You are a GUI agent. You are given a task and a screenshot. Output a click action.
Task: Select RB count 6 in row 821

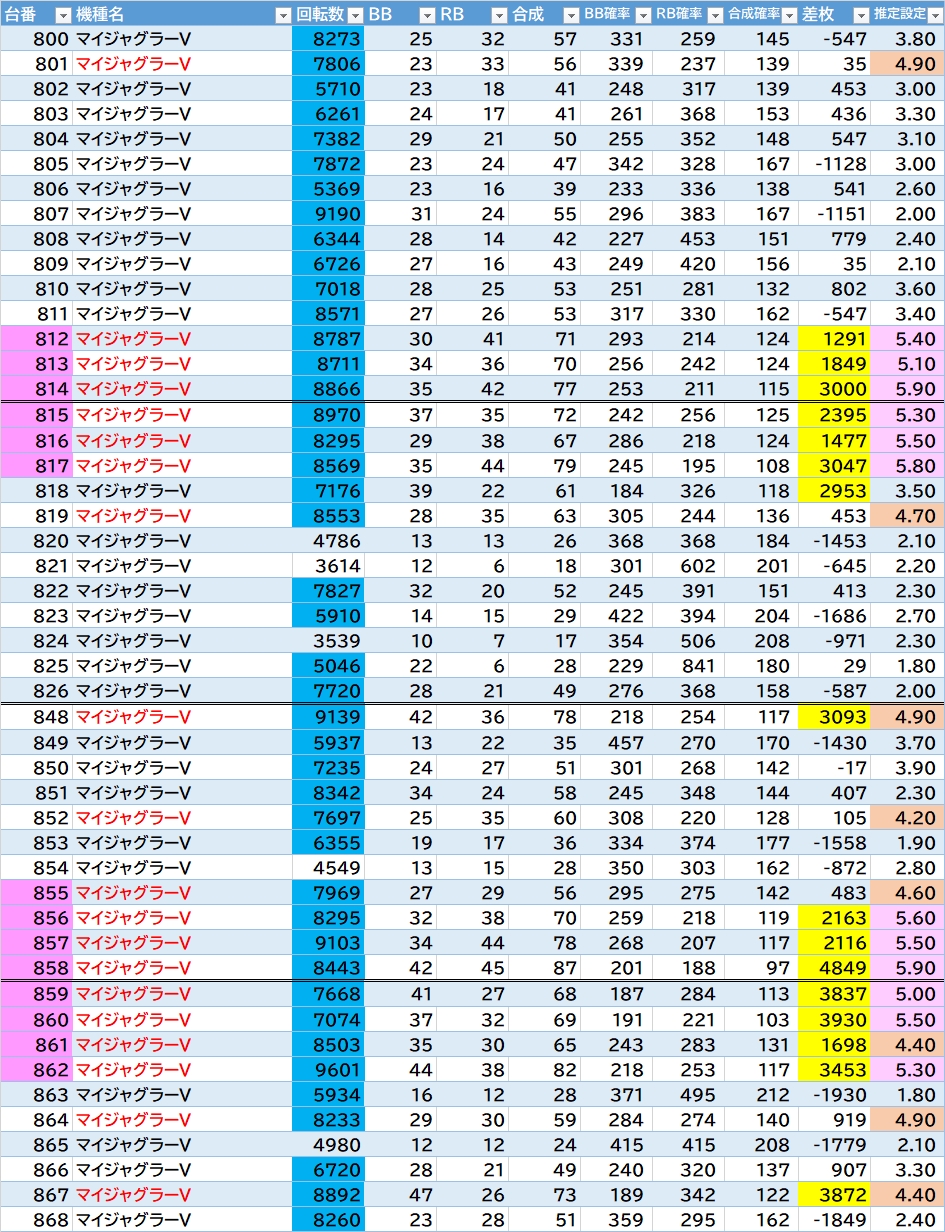click(473, 566)
